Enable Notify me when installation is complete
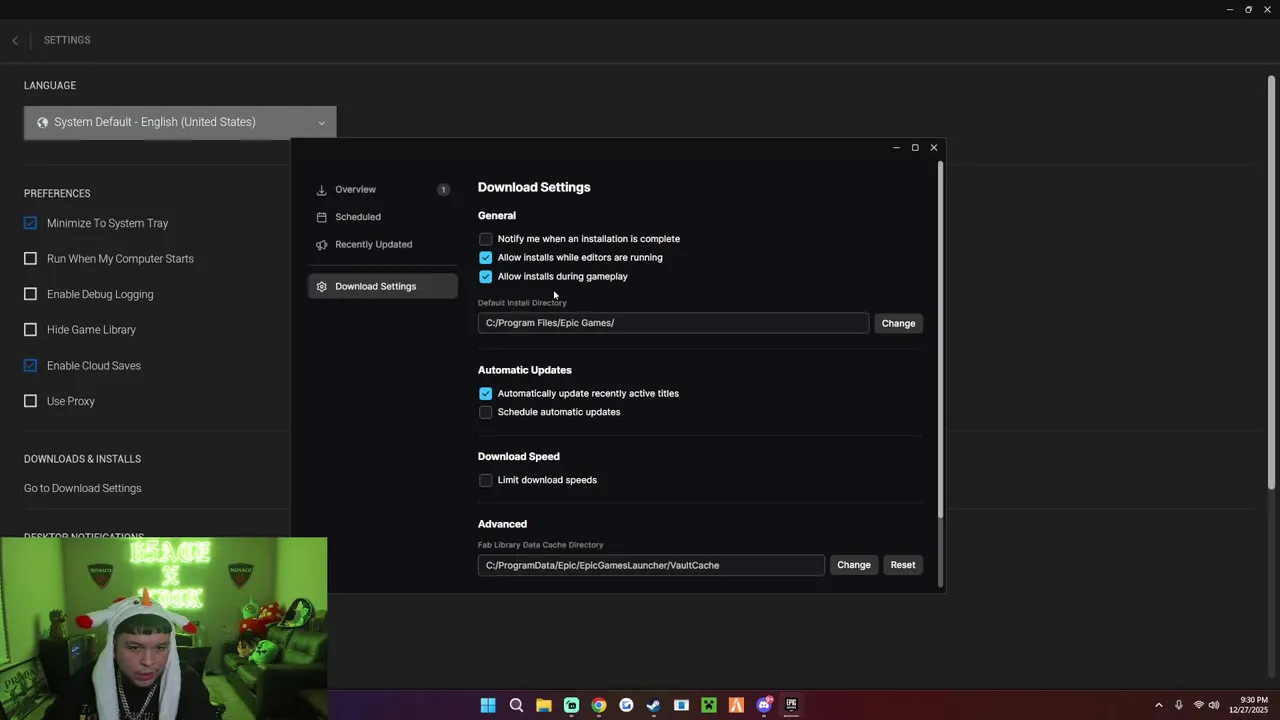The height and width of the screenshot is (720, 1280). 486,239
